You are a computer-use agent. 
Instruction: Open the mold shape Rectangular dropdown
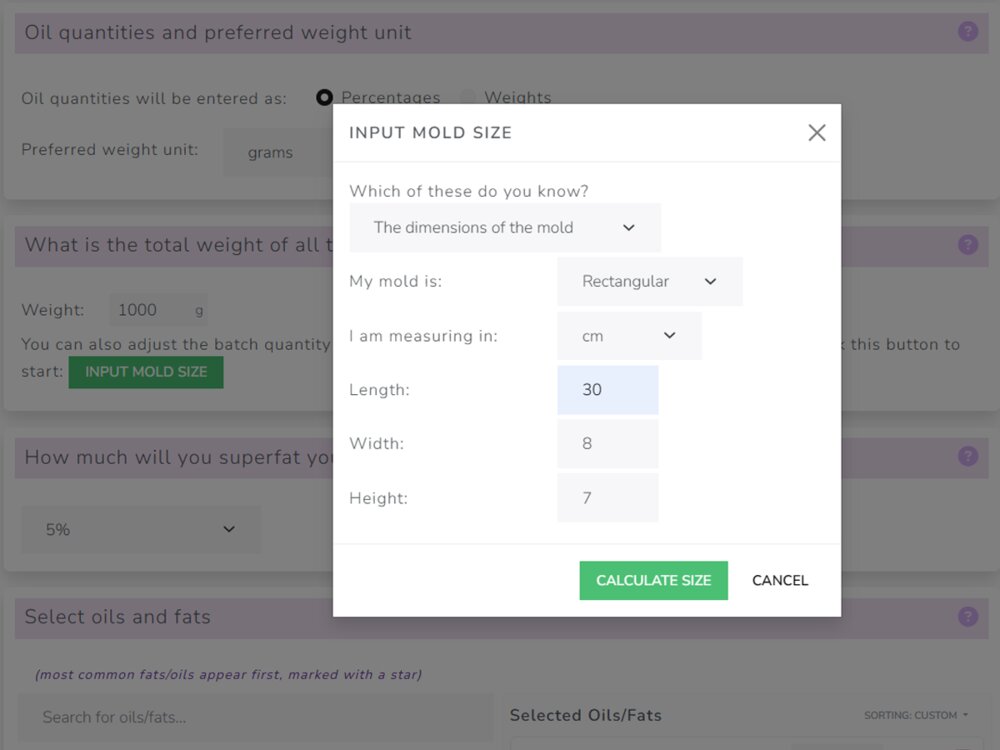(x=649, y=282)
